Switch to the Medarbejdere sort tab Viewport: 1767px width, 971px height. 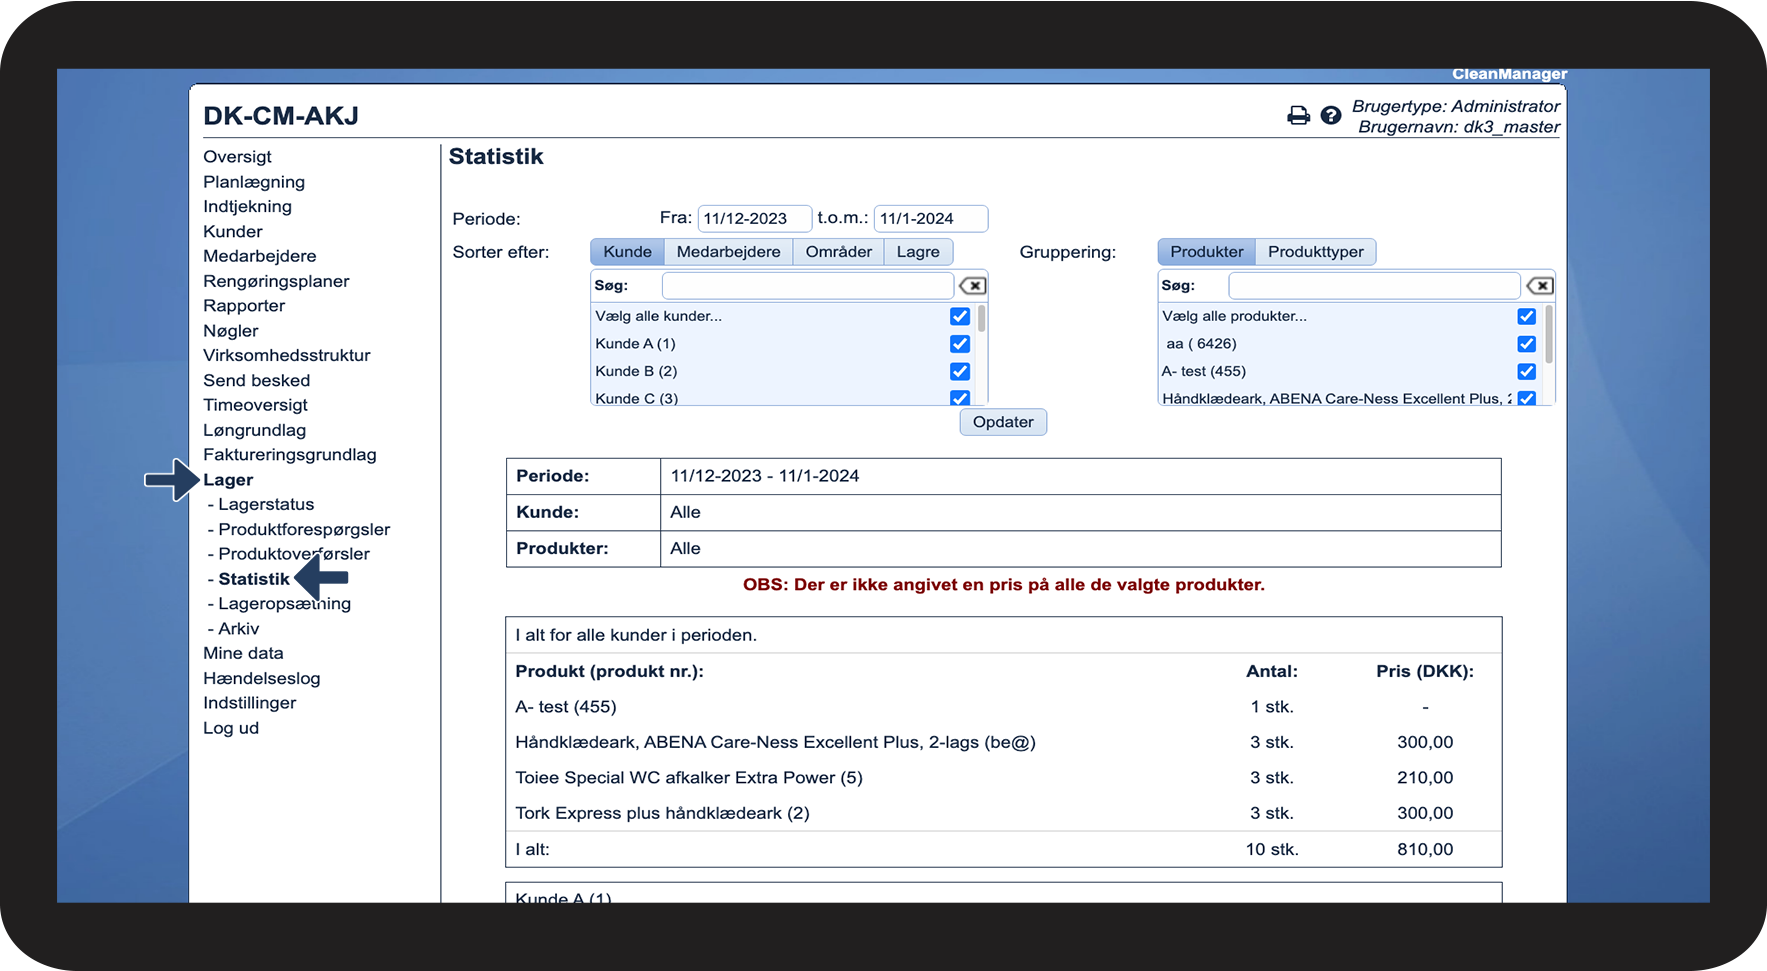coord(728,252)
